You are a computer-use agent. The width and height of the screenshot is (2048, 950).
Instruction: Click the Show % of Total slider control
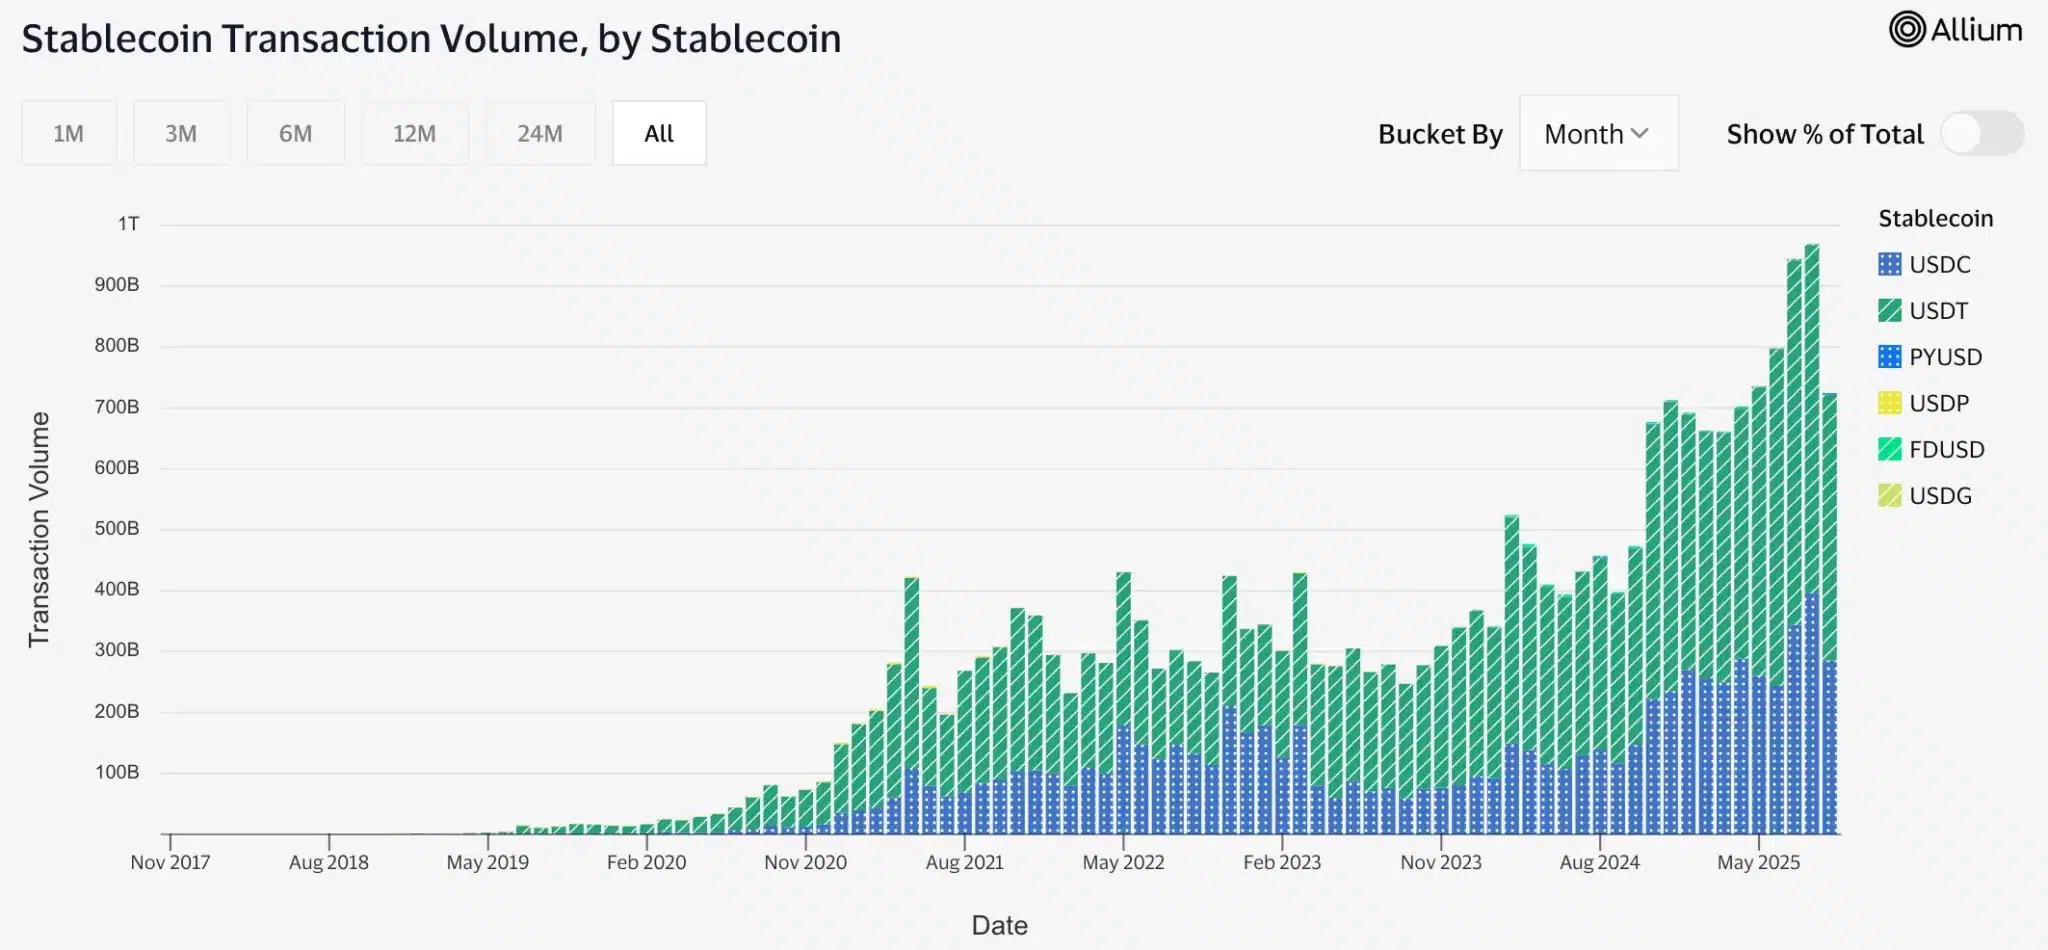click(1983, 133)
